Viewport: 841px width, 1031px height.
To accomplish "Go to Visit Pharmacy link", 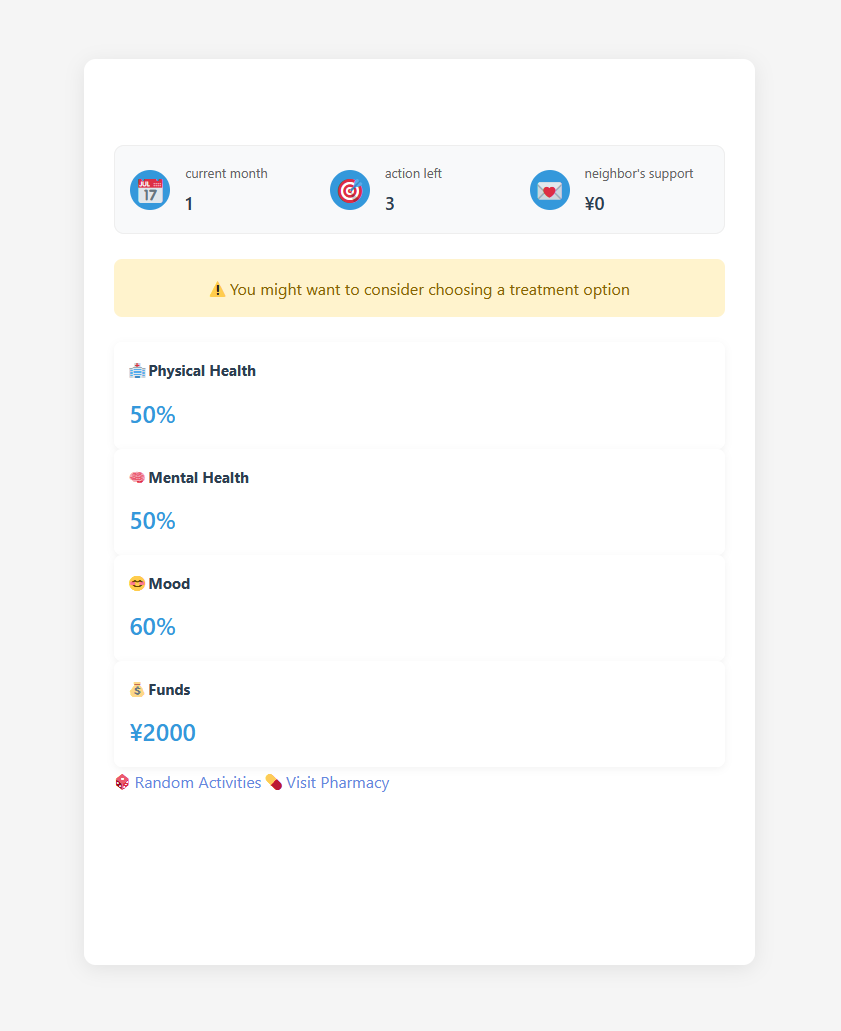I will tap(337, 783).
